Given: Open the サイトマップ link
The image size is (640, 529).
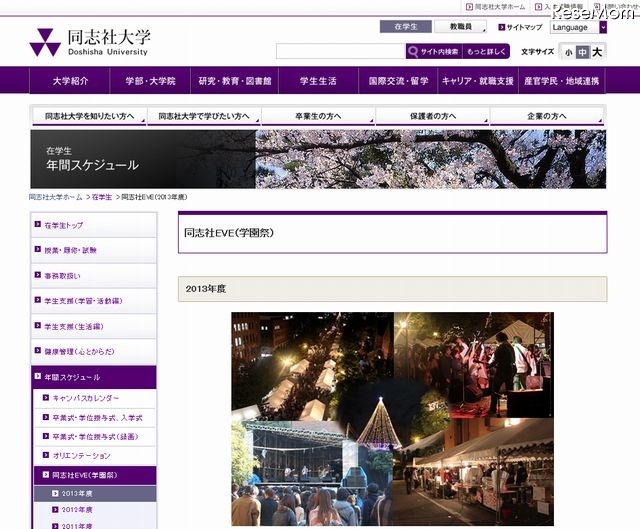Looking at the screenshot, I should pos(524,27).
